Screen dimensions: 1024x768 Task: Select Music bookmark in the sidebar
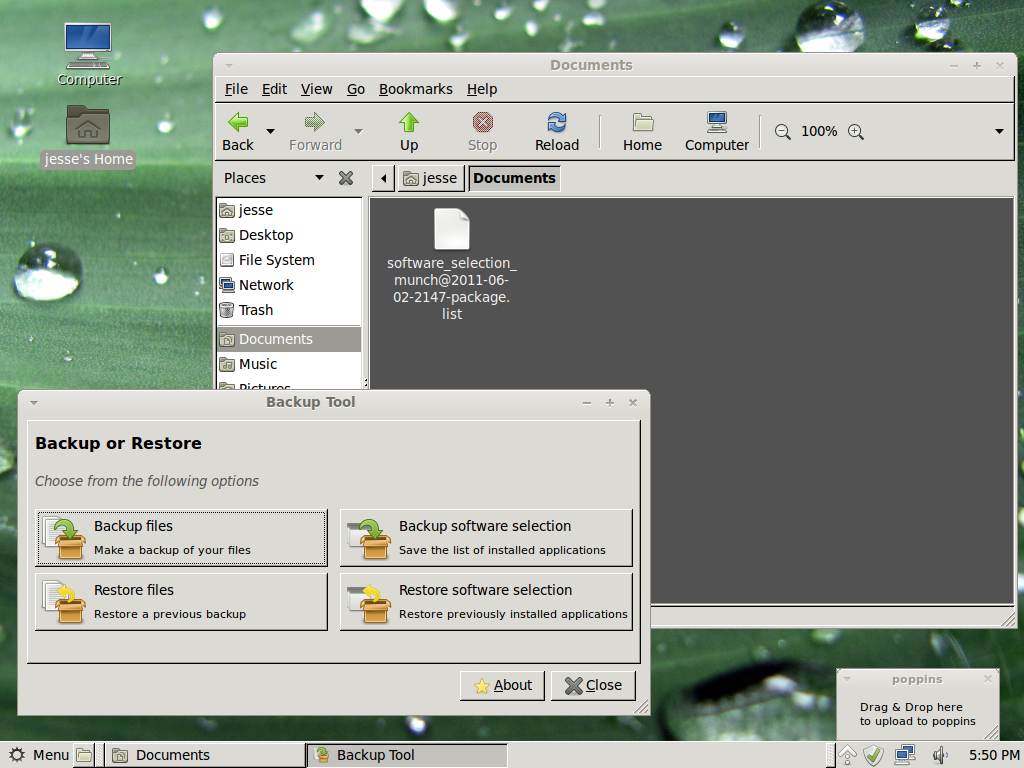point(289,364)
